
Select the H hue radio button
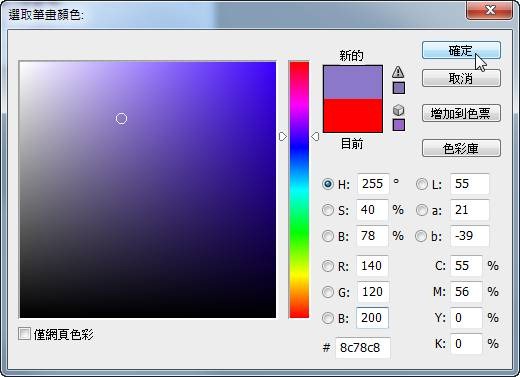(x=328, y=184)
